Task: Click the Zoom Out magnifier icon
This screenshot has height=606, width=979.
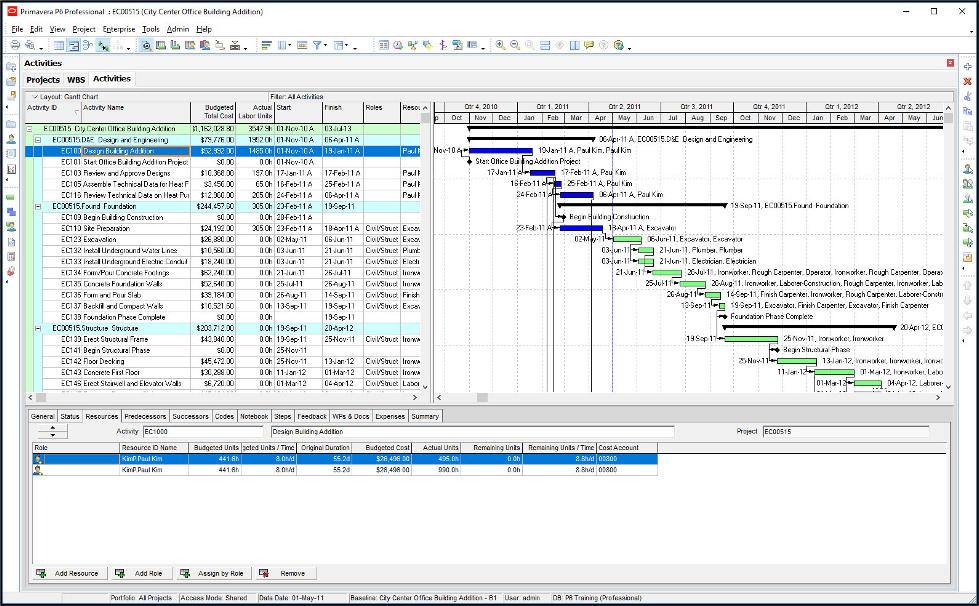Action: click(x=514, y=46)
